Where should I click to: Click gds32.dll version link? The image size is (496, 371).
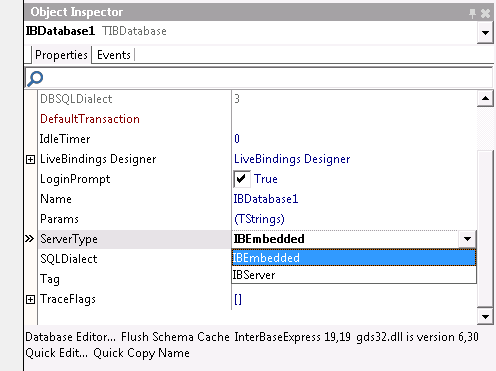click(417, 337)
